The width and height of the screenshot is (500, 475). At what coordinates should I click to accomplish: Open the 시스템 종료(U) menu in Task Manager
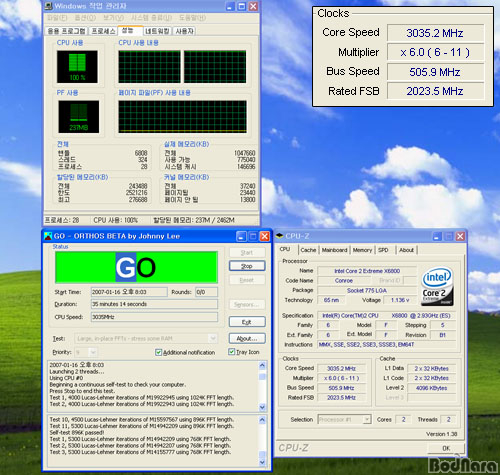pos(152,18)
